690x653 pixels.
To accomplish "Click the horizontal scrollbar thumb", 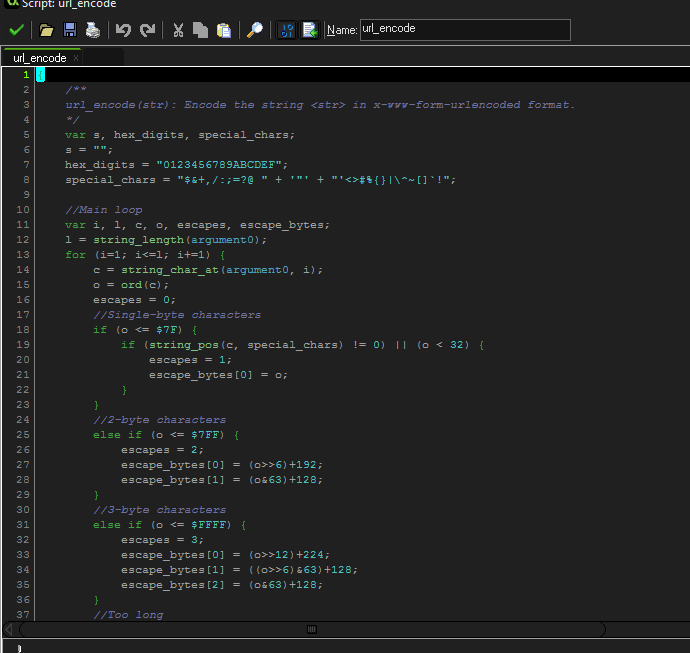I will coord(312,629).
